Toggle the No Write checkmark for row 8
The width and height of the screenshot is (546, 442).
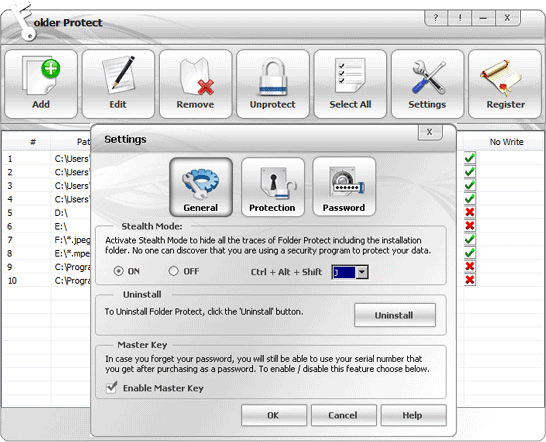[469, 253]
